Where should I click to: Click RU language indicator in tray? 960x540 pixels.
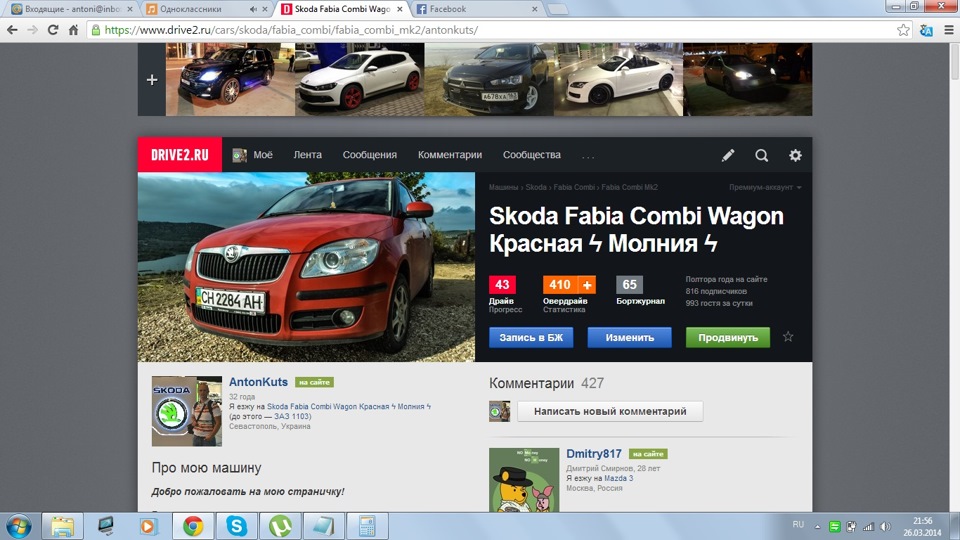point(798,525)
